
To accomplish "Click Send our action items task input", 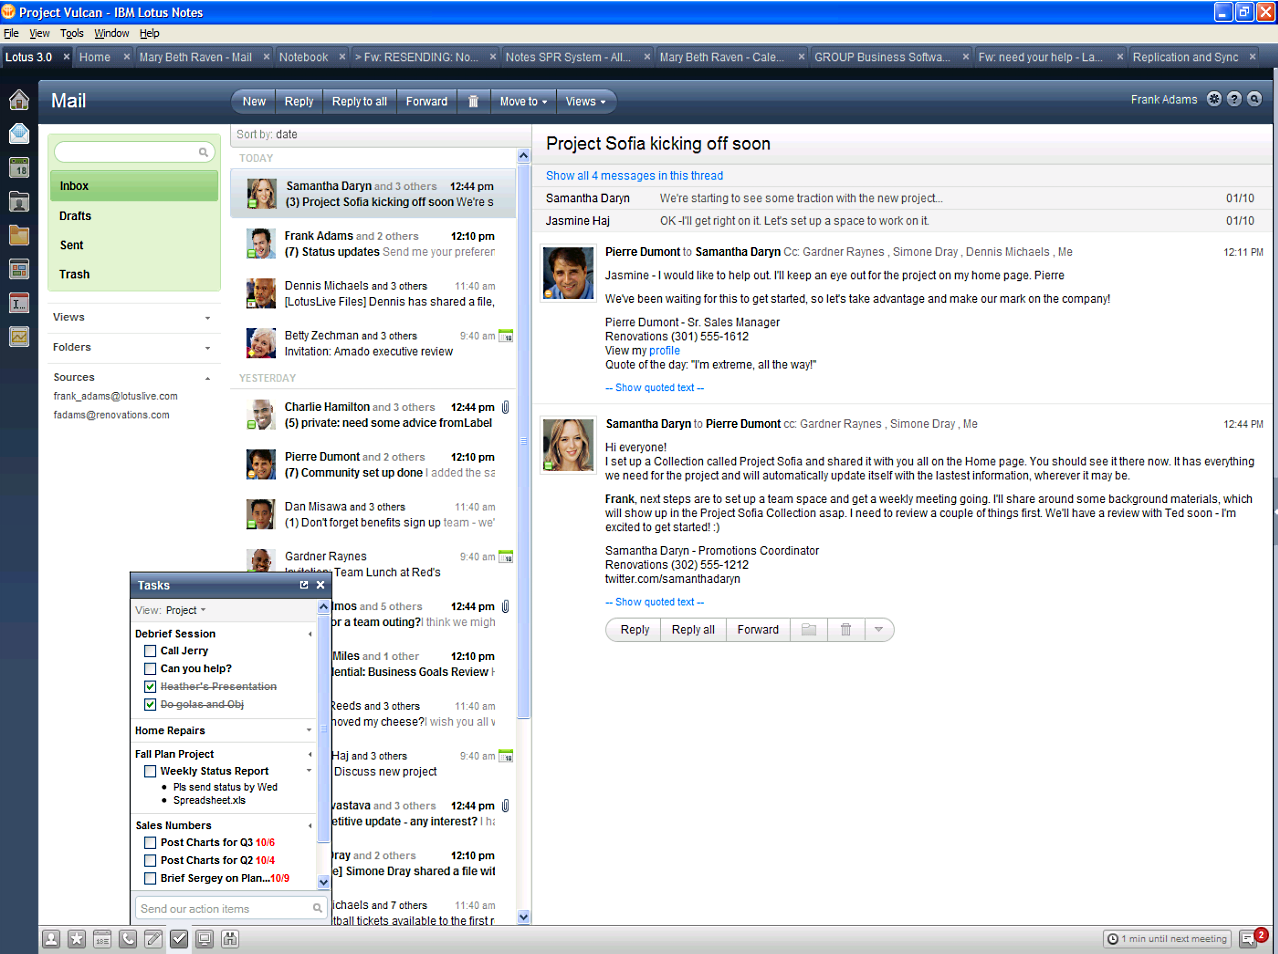I will [231, 908].
